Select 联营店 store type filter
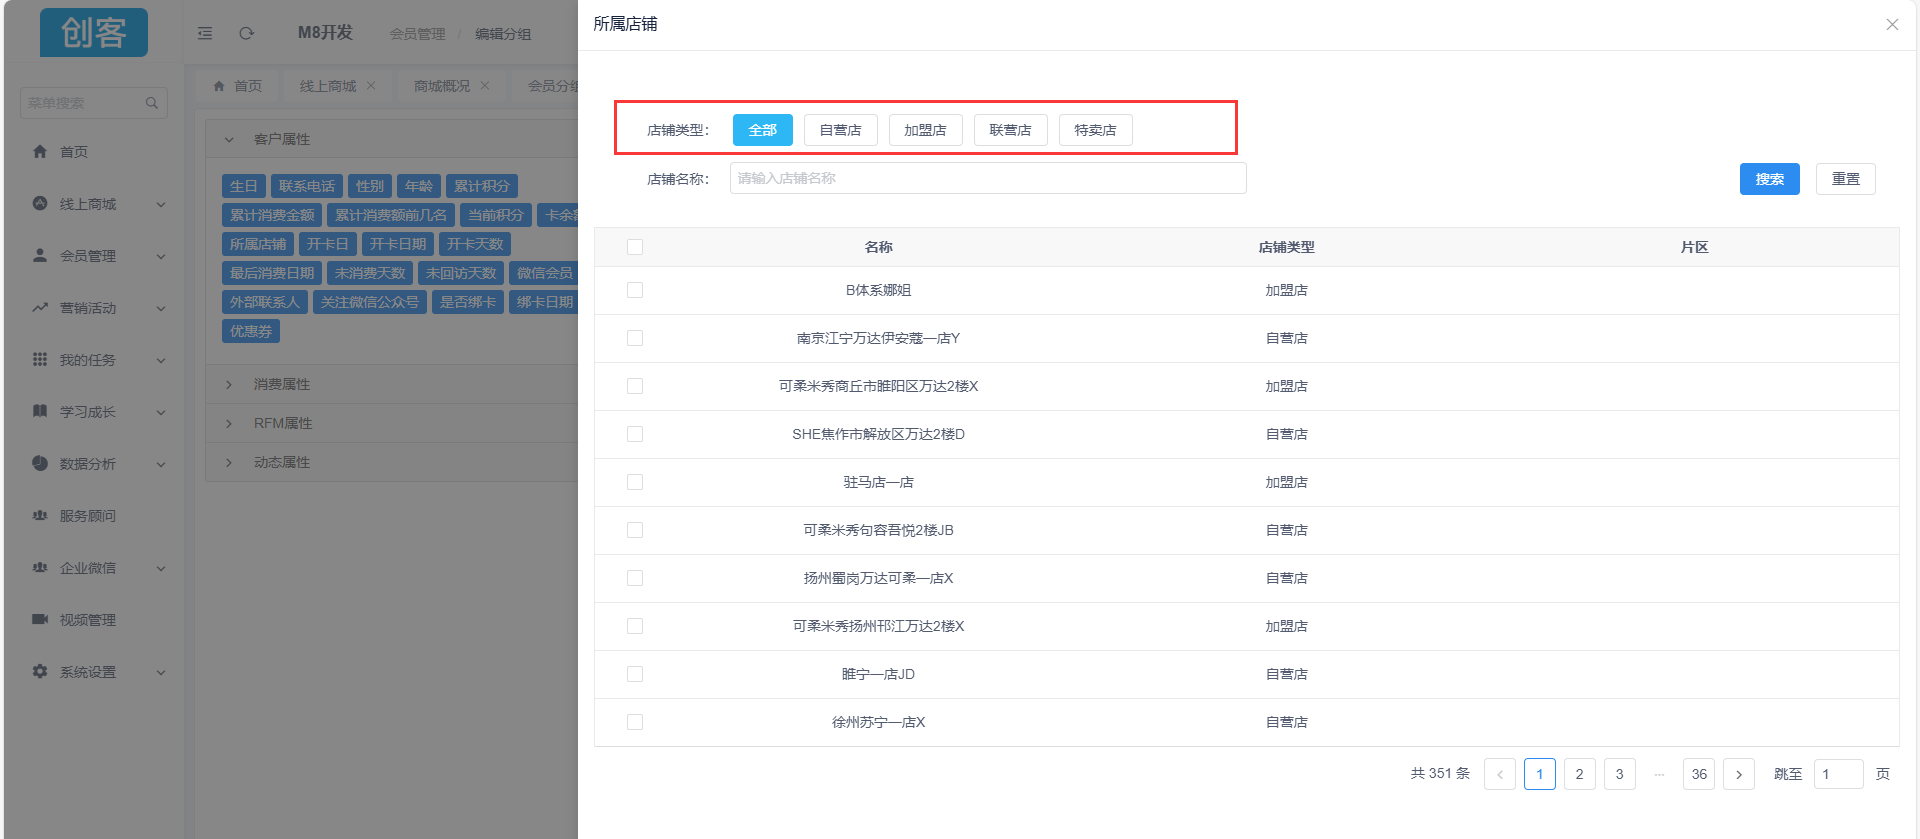The height and width of the screenshot is (839, 1920). (x=1011, y=130)
